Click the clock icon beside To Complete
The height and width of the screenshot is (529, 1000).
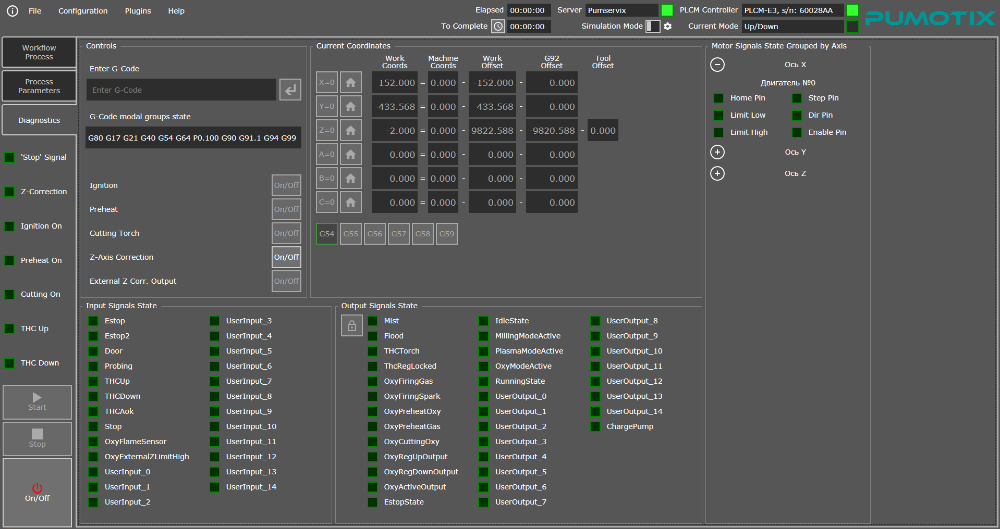pos(498,26)
